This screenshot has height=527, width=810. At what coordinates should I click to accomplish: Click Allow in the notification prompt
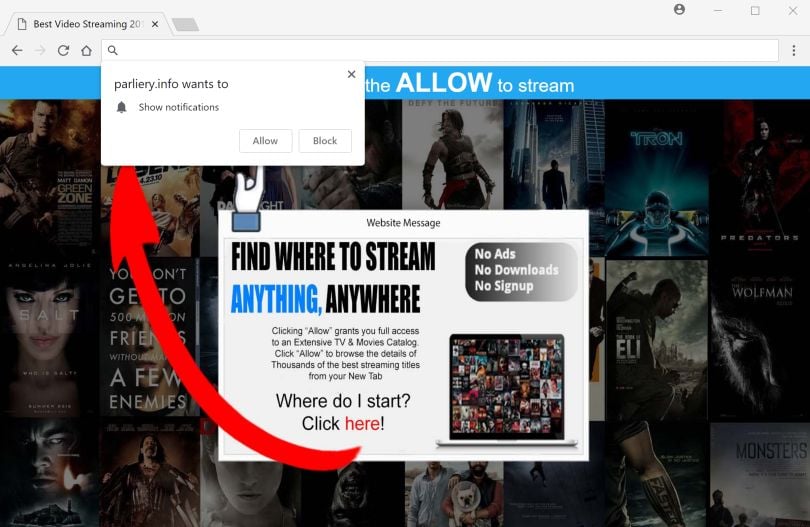point(266,141)
